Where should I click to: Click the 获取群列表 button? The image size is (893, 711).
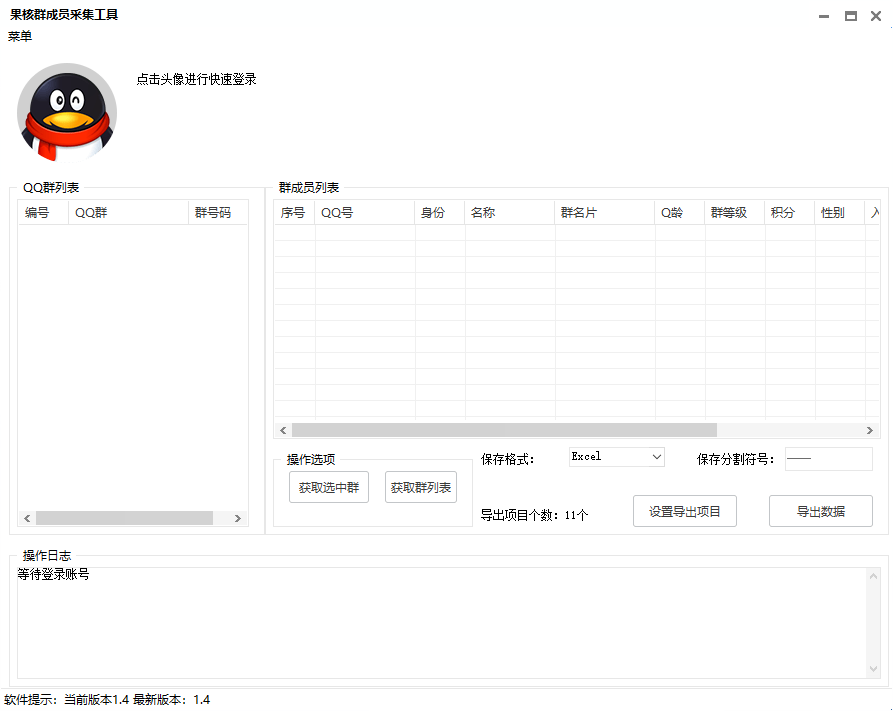click(421, 487)
